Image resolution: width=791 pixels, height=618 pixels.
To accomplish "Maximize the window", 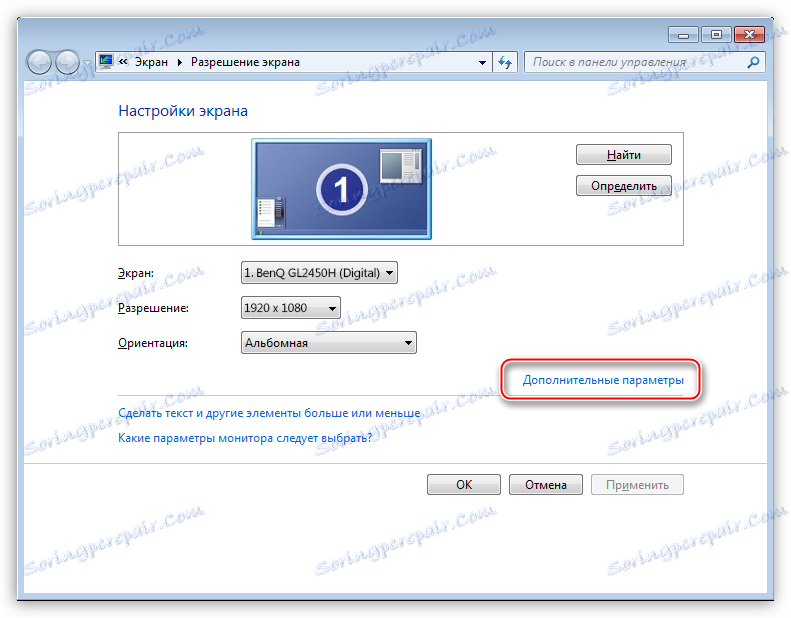I will point(716,35).
